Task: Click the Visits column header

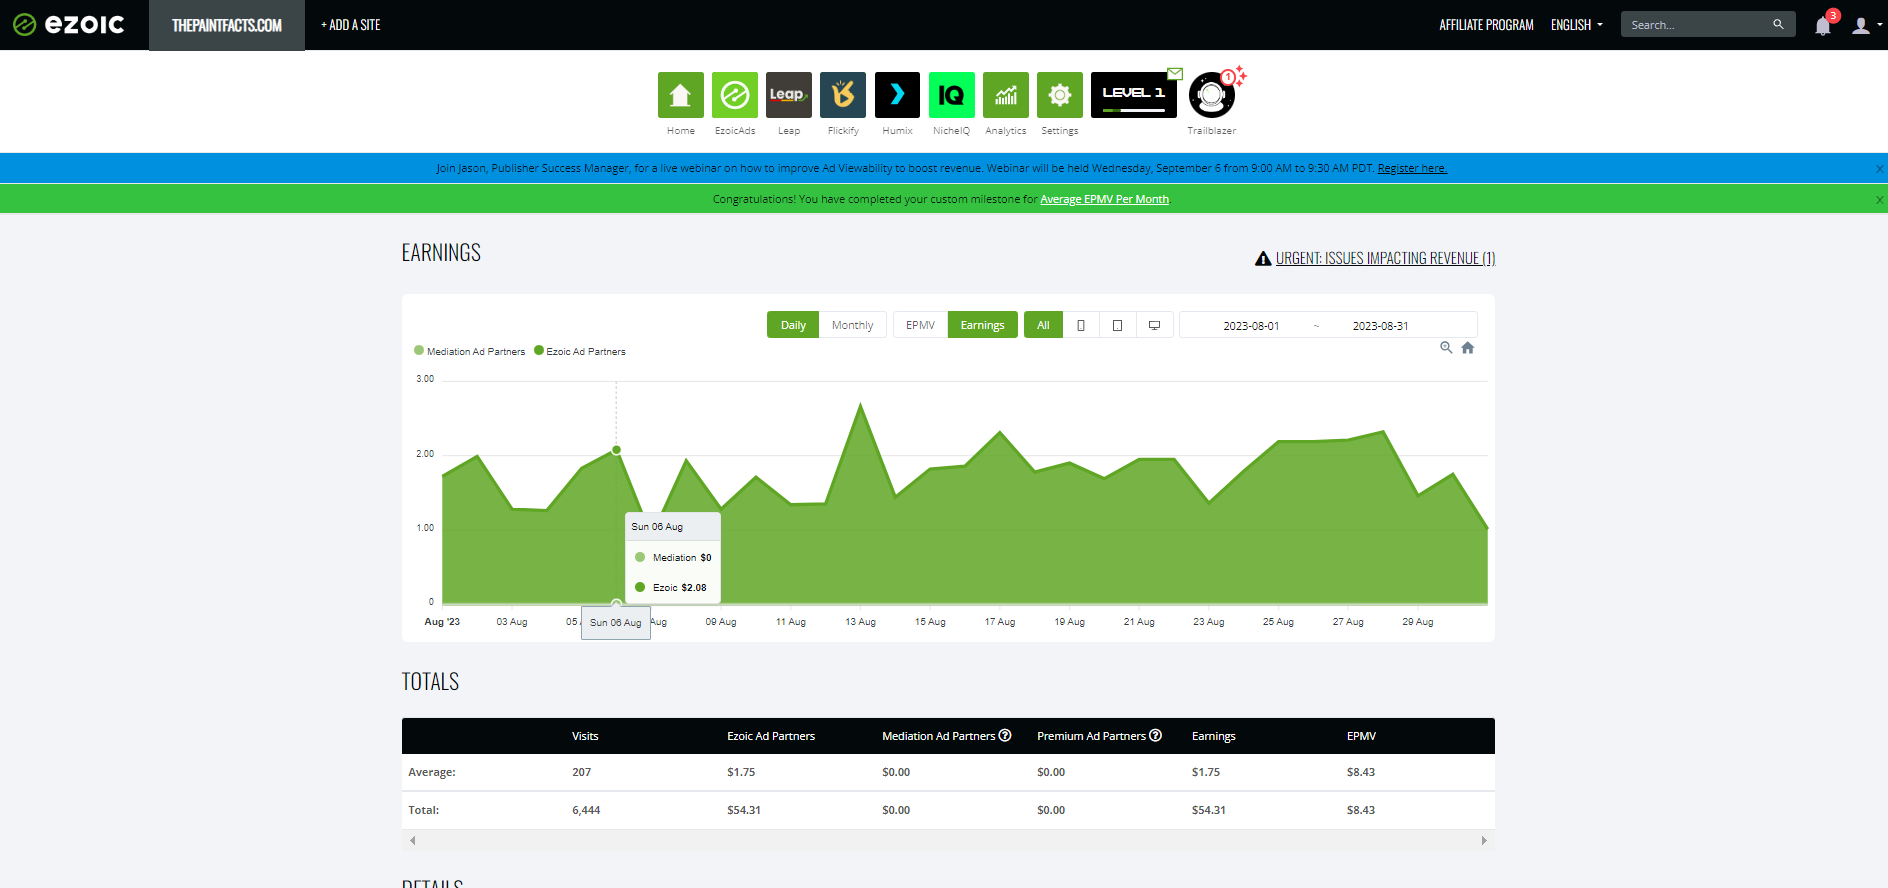Action: click(585, 736)
